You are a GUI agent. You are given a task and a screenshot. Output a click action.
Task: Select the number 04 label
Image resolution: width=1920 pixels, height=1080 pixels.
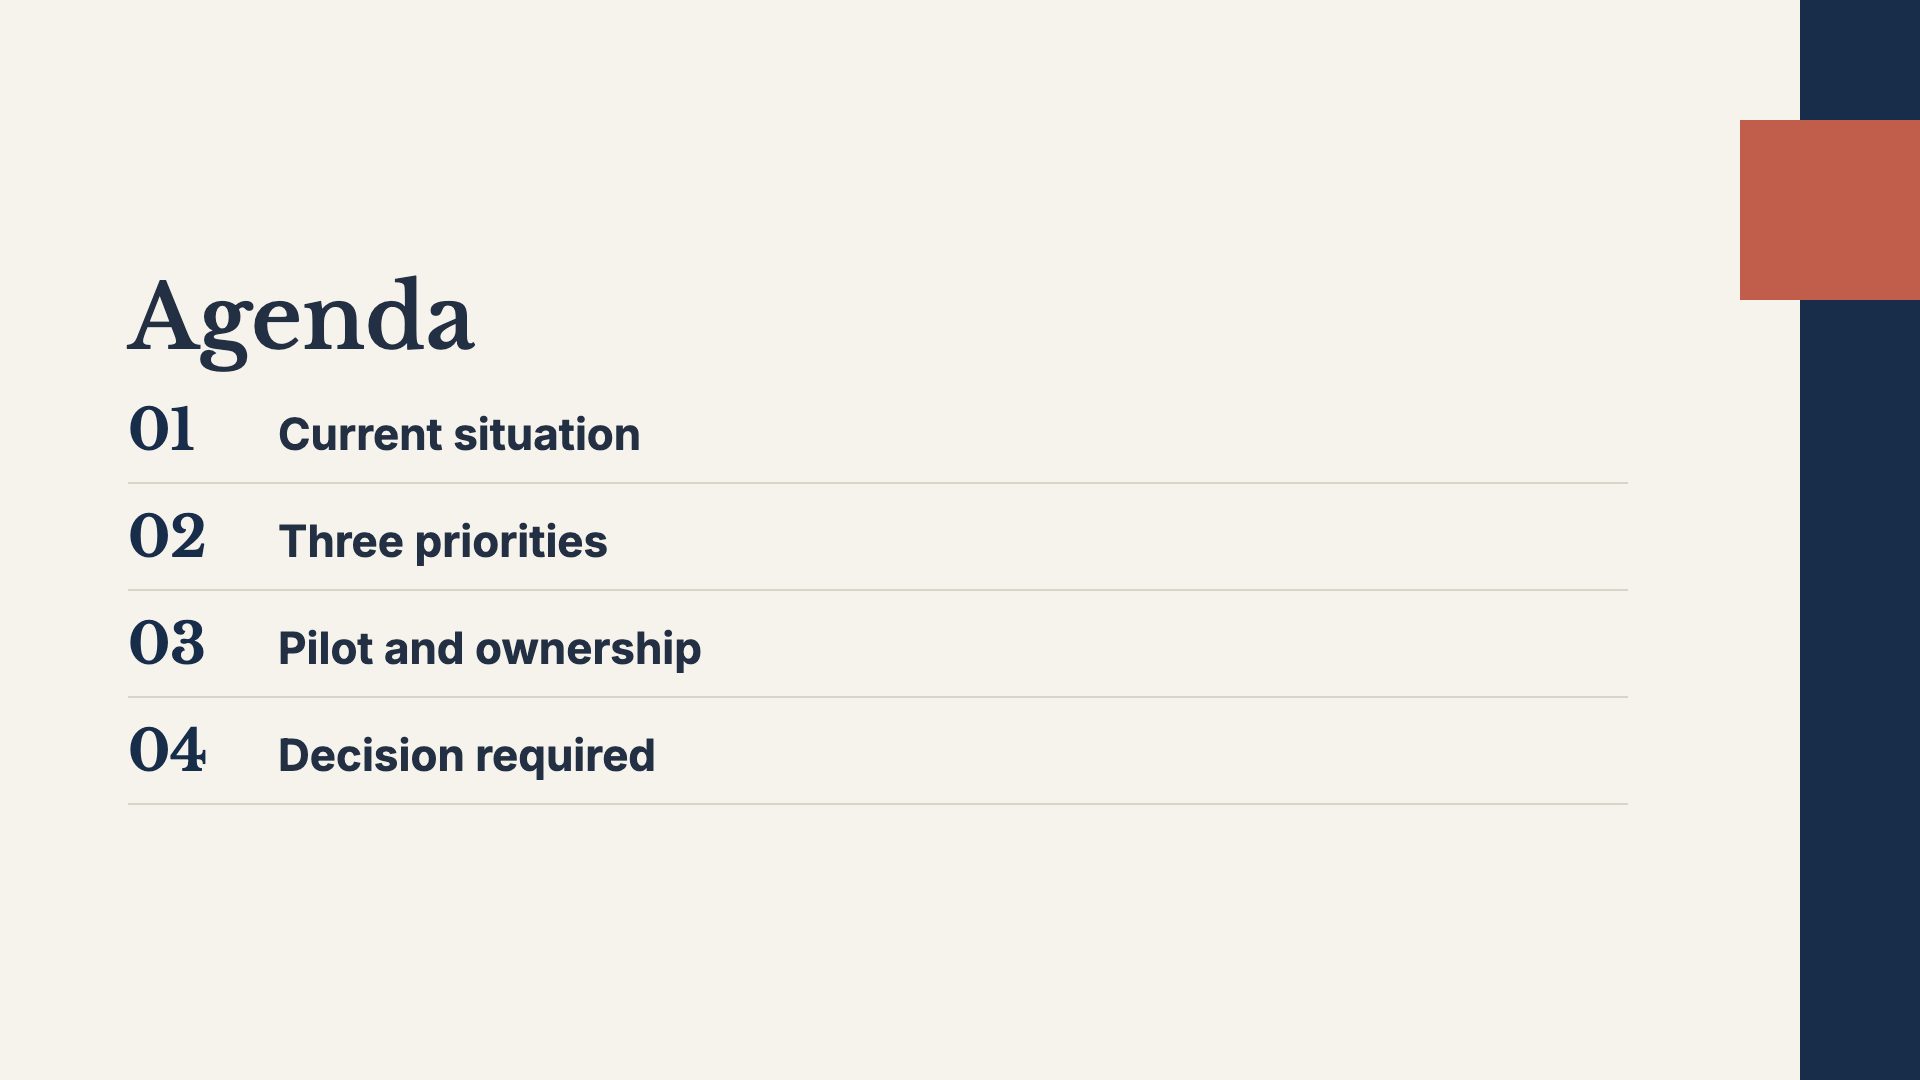tap(167, 751)
